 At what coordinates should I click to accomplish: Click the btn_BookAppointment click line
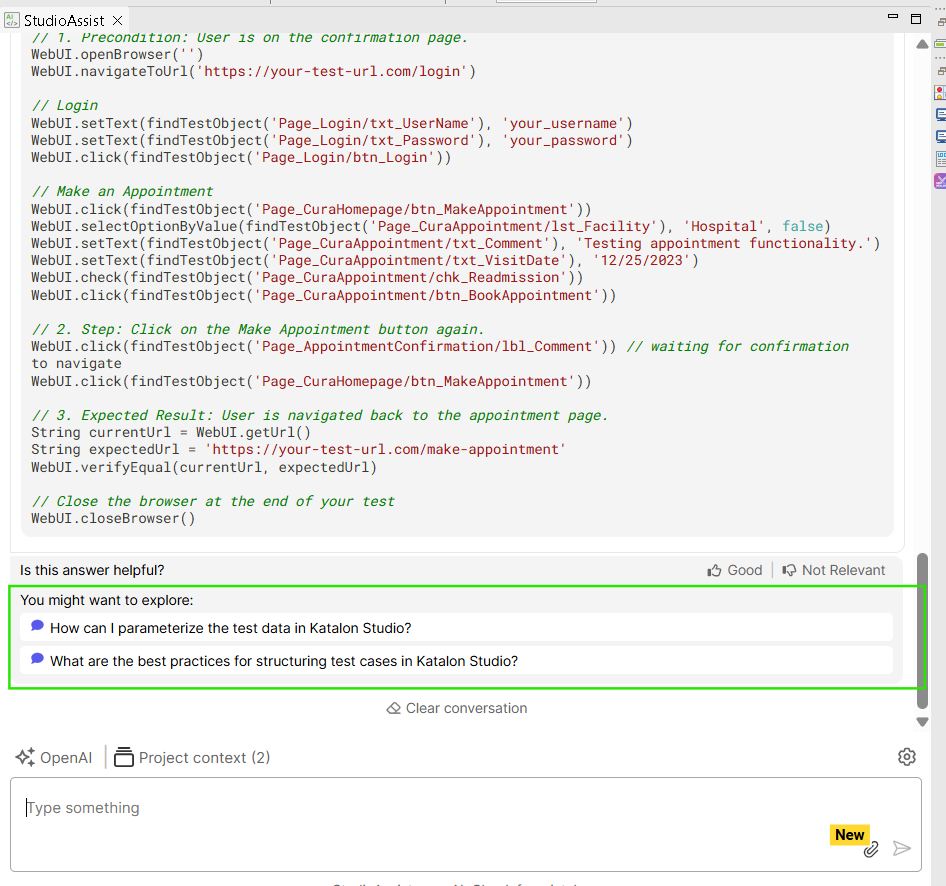(324, 296)
